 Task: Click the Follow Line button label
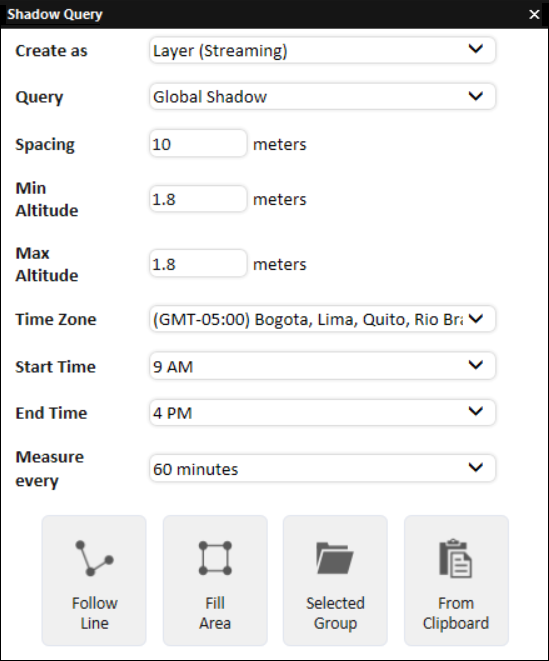tap(94, 613)
